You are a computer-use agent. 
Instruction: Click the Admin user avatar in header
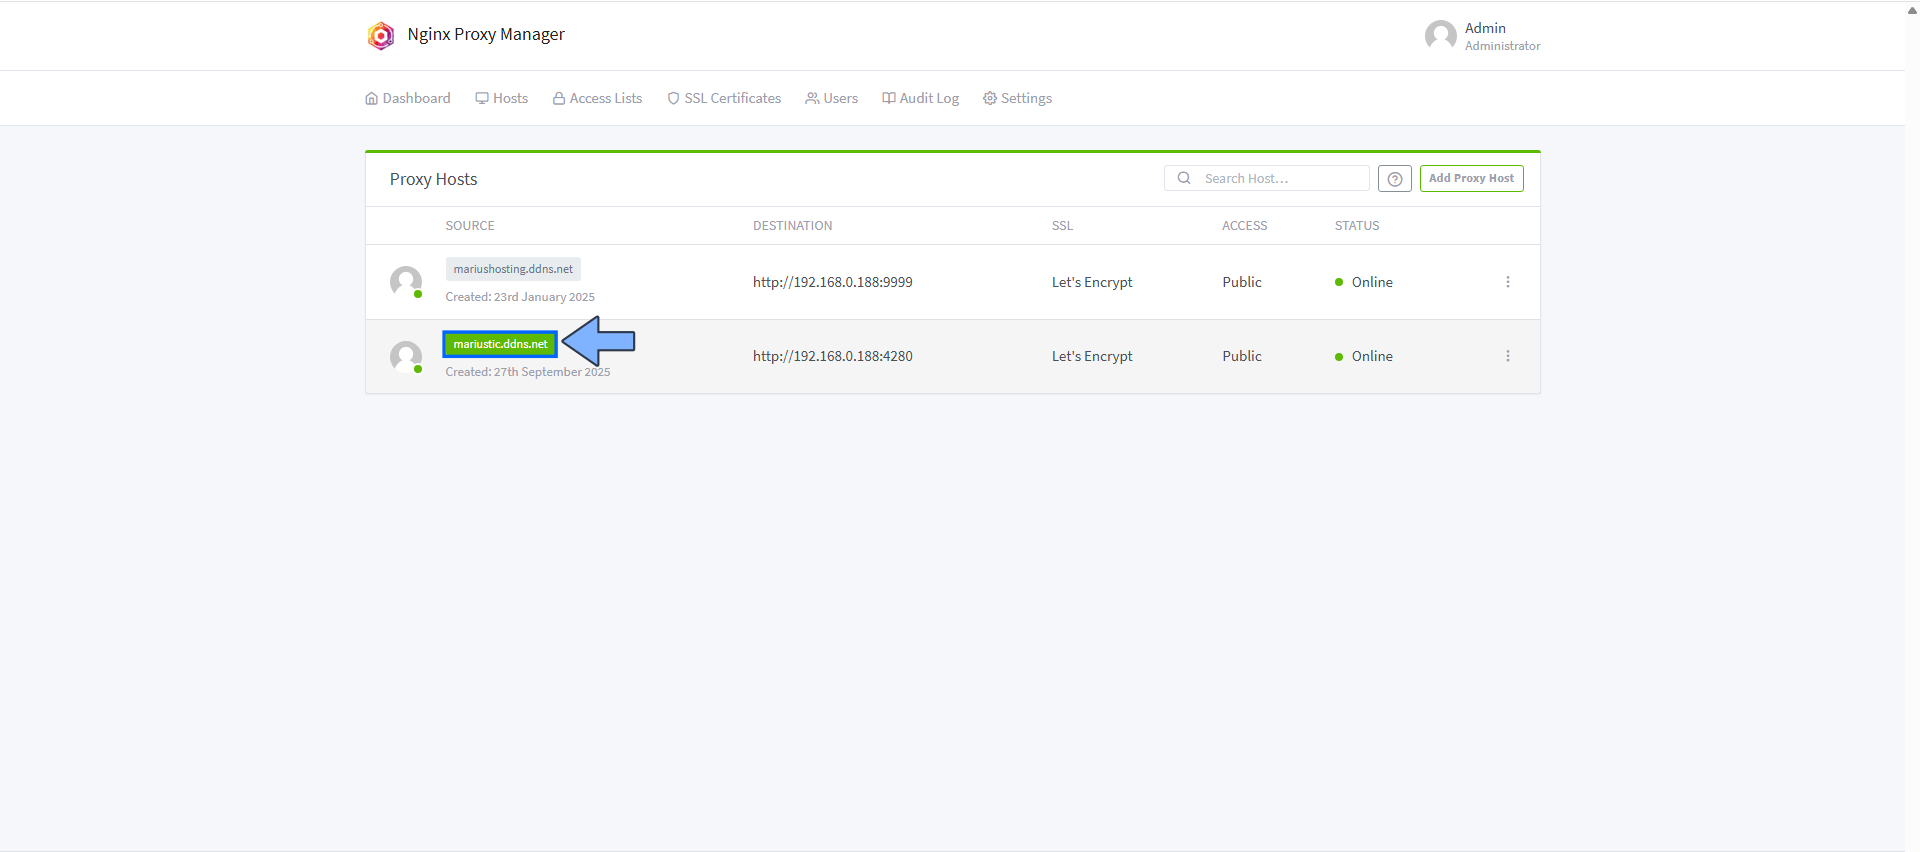1440,36
